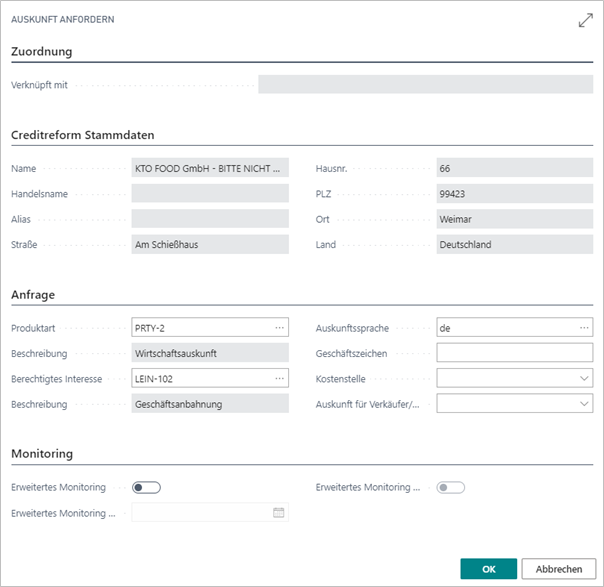The width and height of the screenshot is (604, 587).
Task: Select the Produktart text showing PRTY-2
Action: (200, 327)
